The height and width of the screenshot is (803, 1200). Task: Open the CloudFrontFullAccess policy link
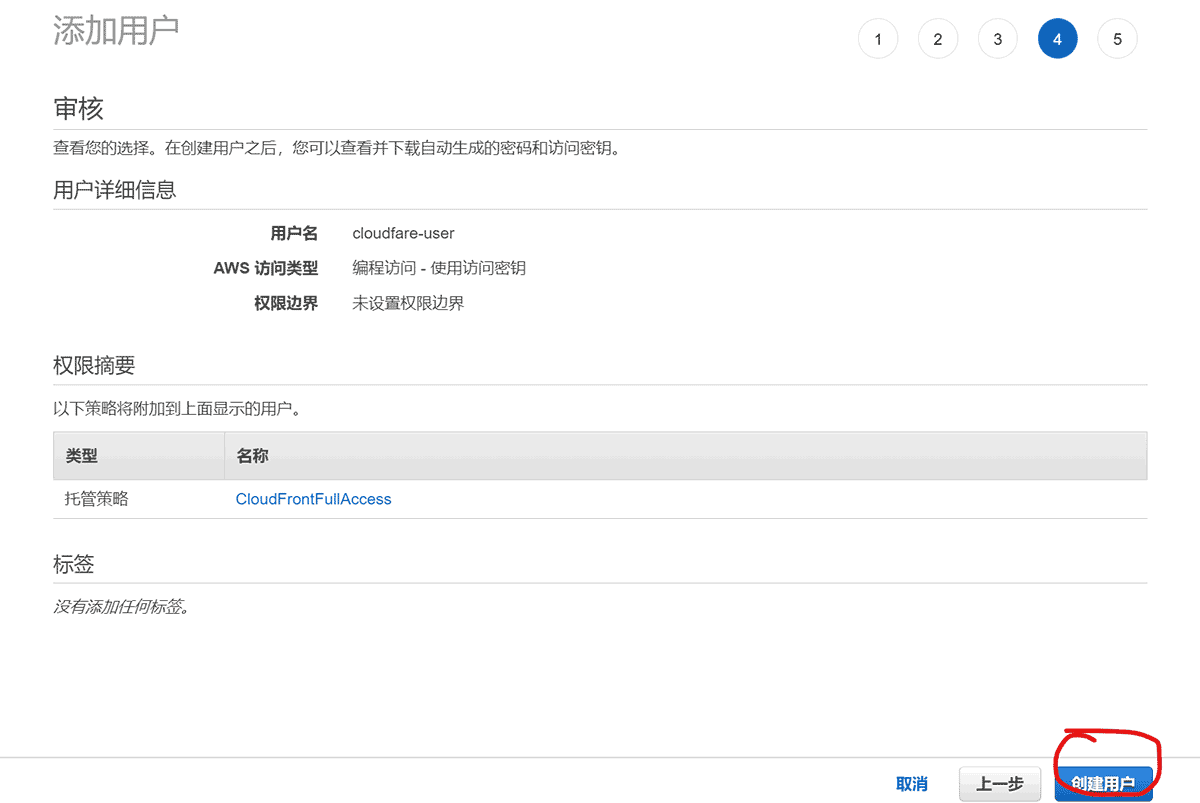313,498
